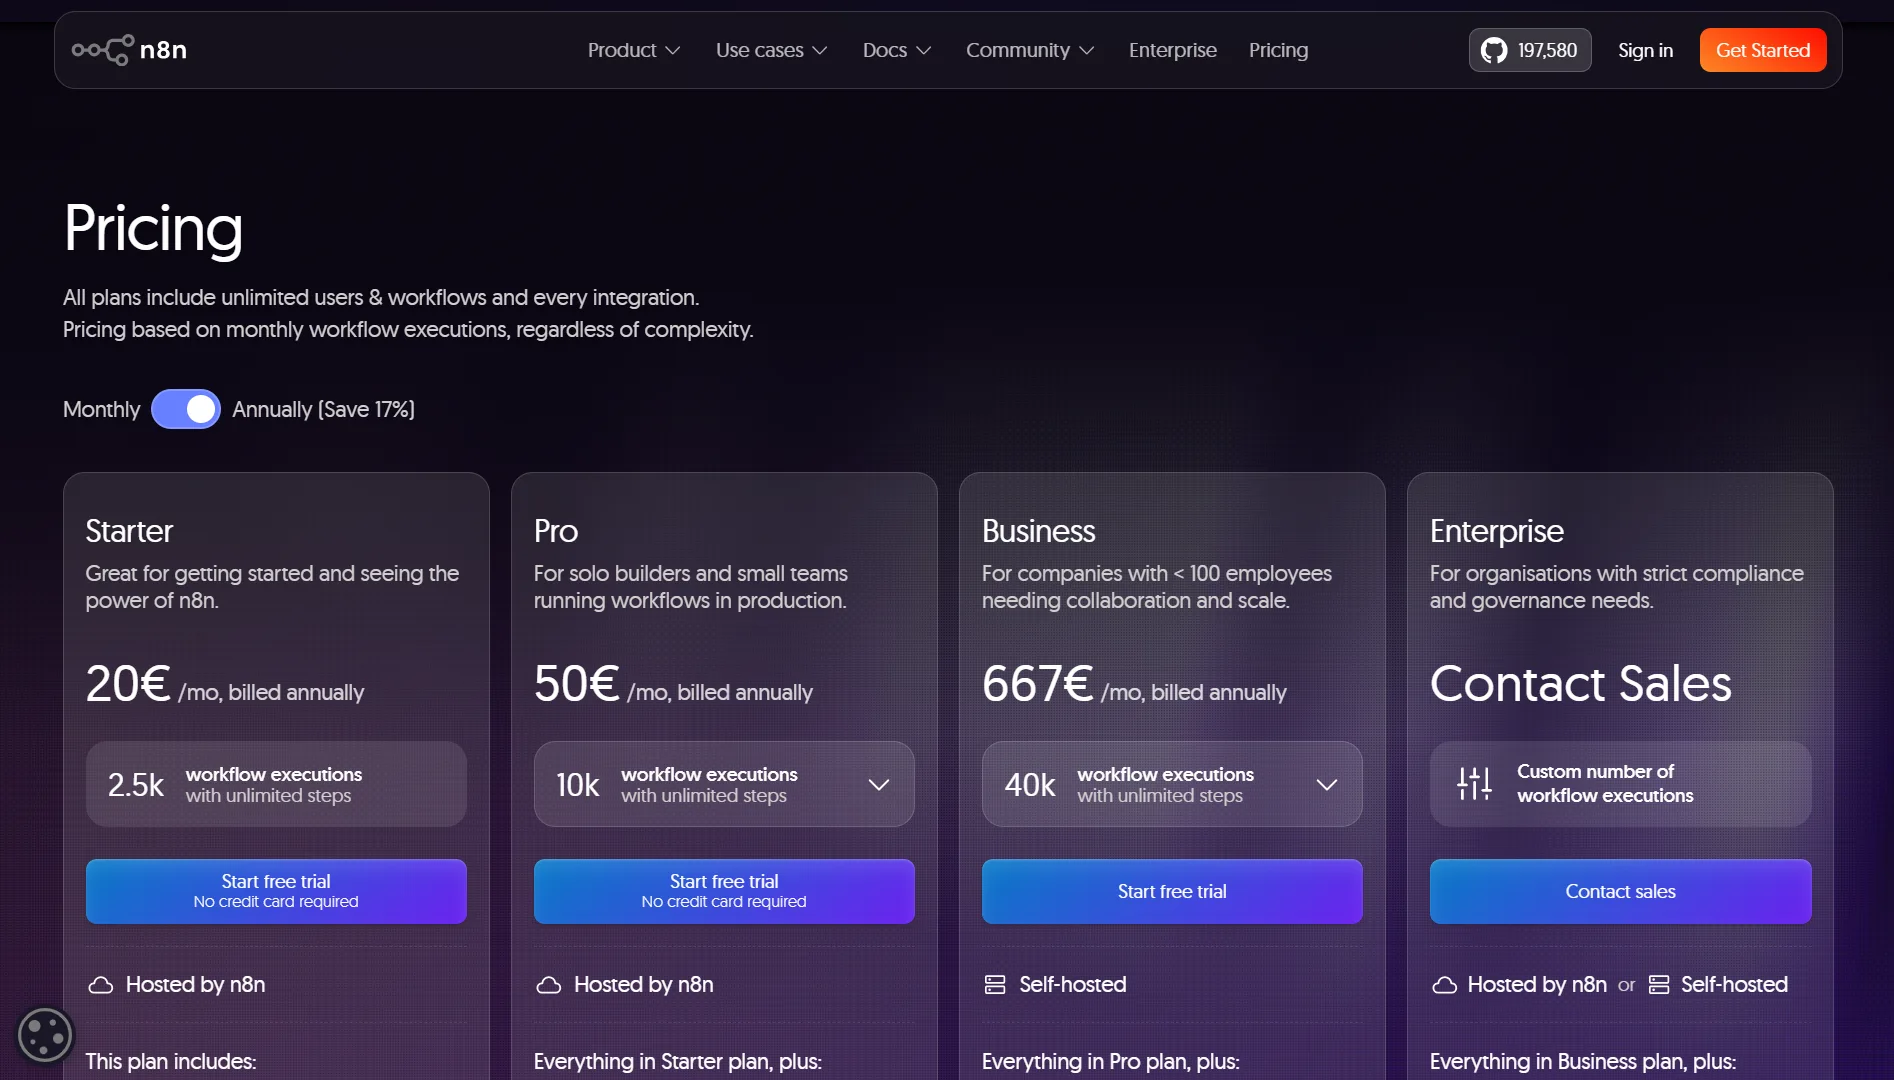Click the orange Get Started button
The height and width of the screenshot is (1080, 1894).
(1762, 50)
